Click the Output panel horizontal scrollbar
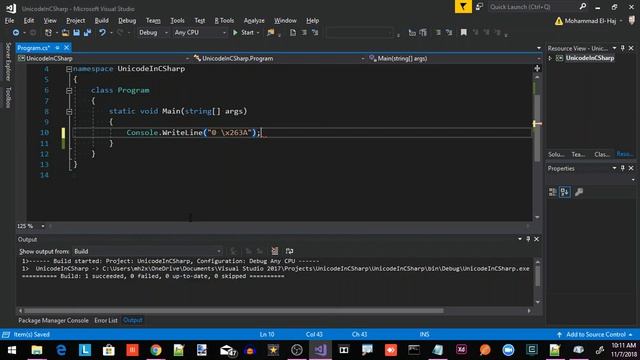 click(233, 311)
